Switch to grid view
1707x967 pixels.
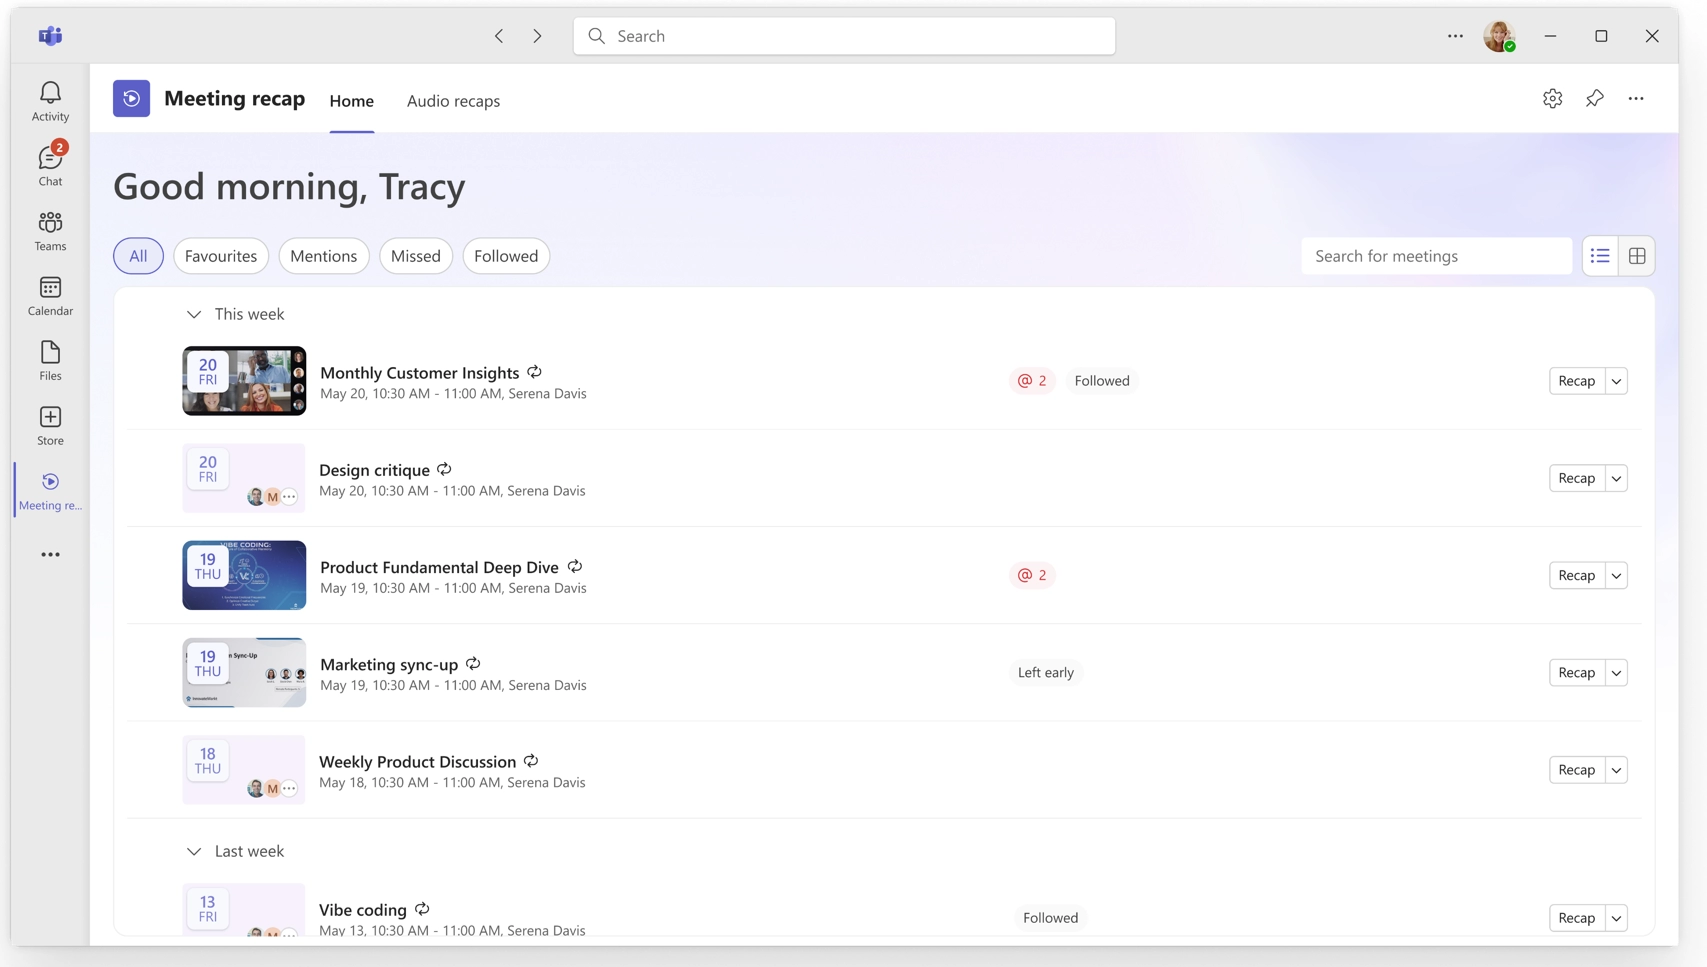(x=1637, y=256)
